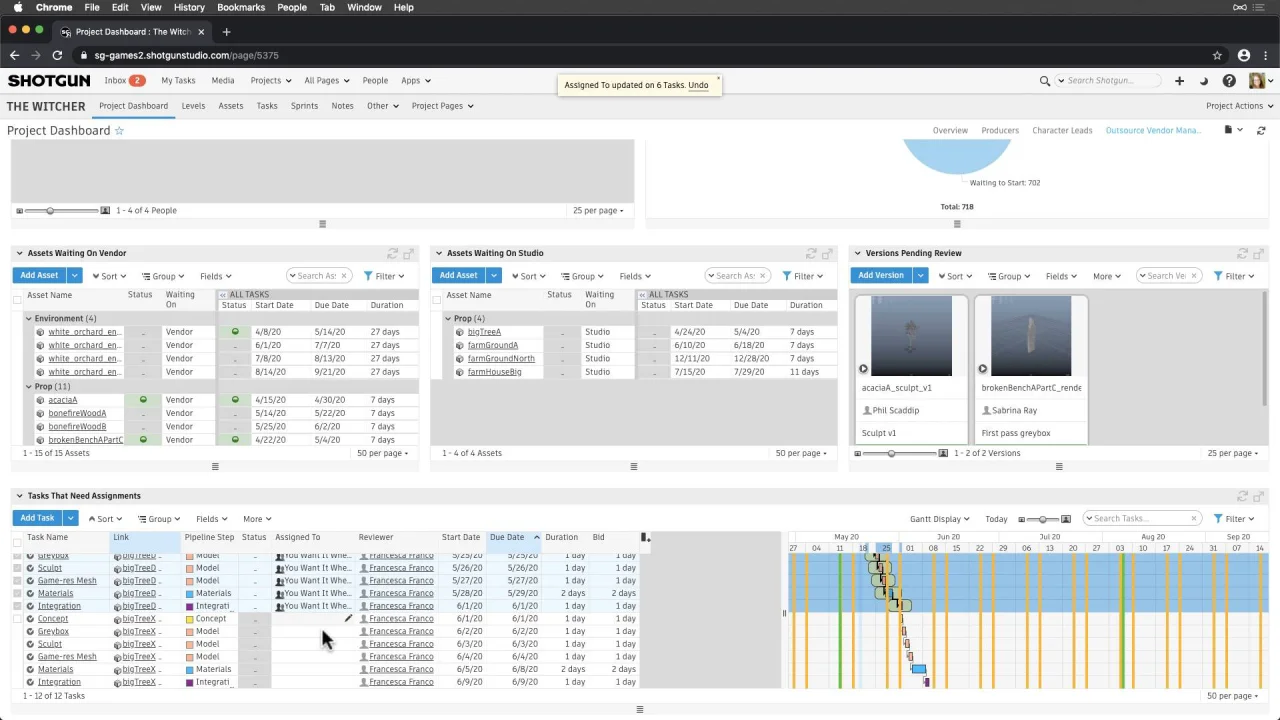Dismiss the Assigned To updated notification

(717, 78)
